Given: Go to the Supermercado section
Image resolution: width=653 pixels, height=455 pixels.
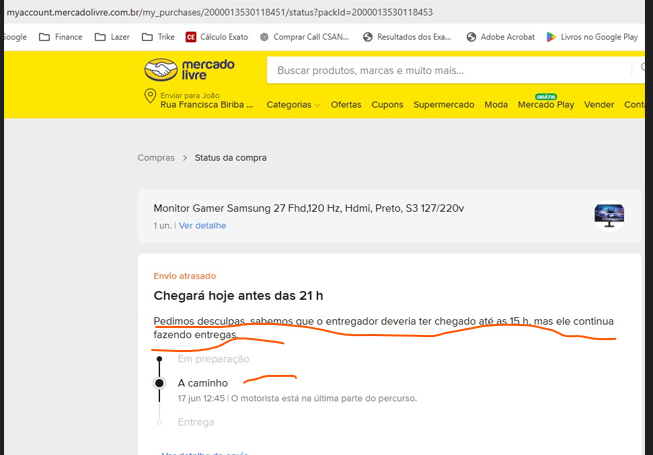Looking at the screenshot, I should (444, 105).
